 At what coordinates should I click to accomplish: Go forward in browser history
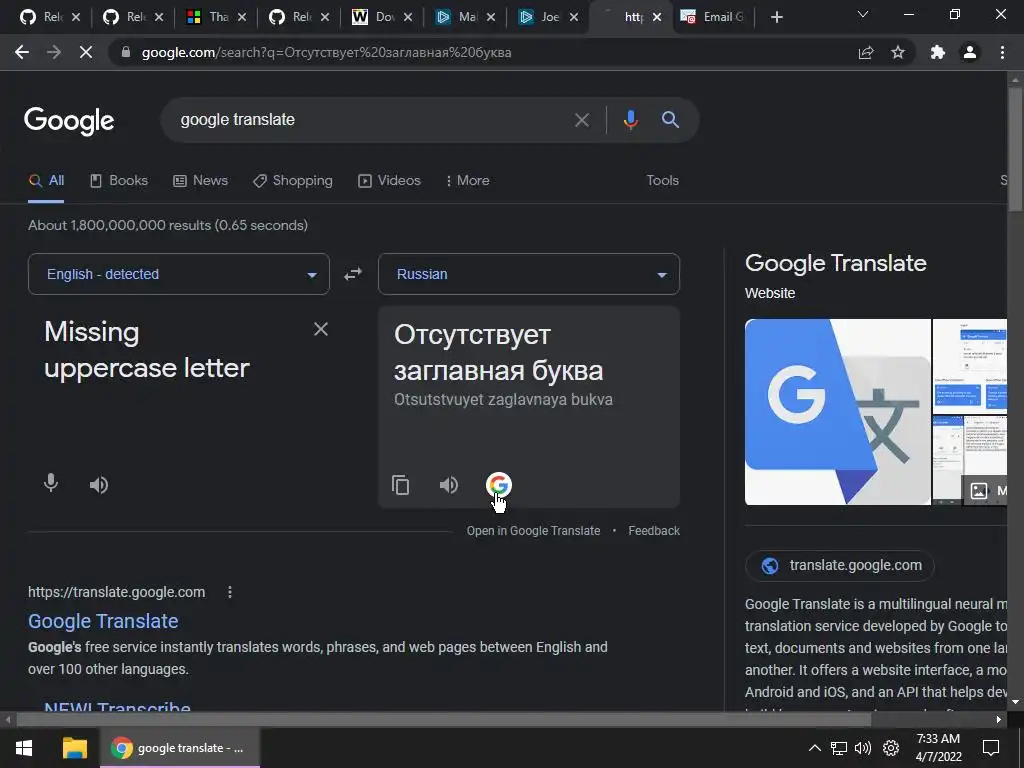54,52
